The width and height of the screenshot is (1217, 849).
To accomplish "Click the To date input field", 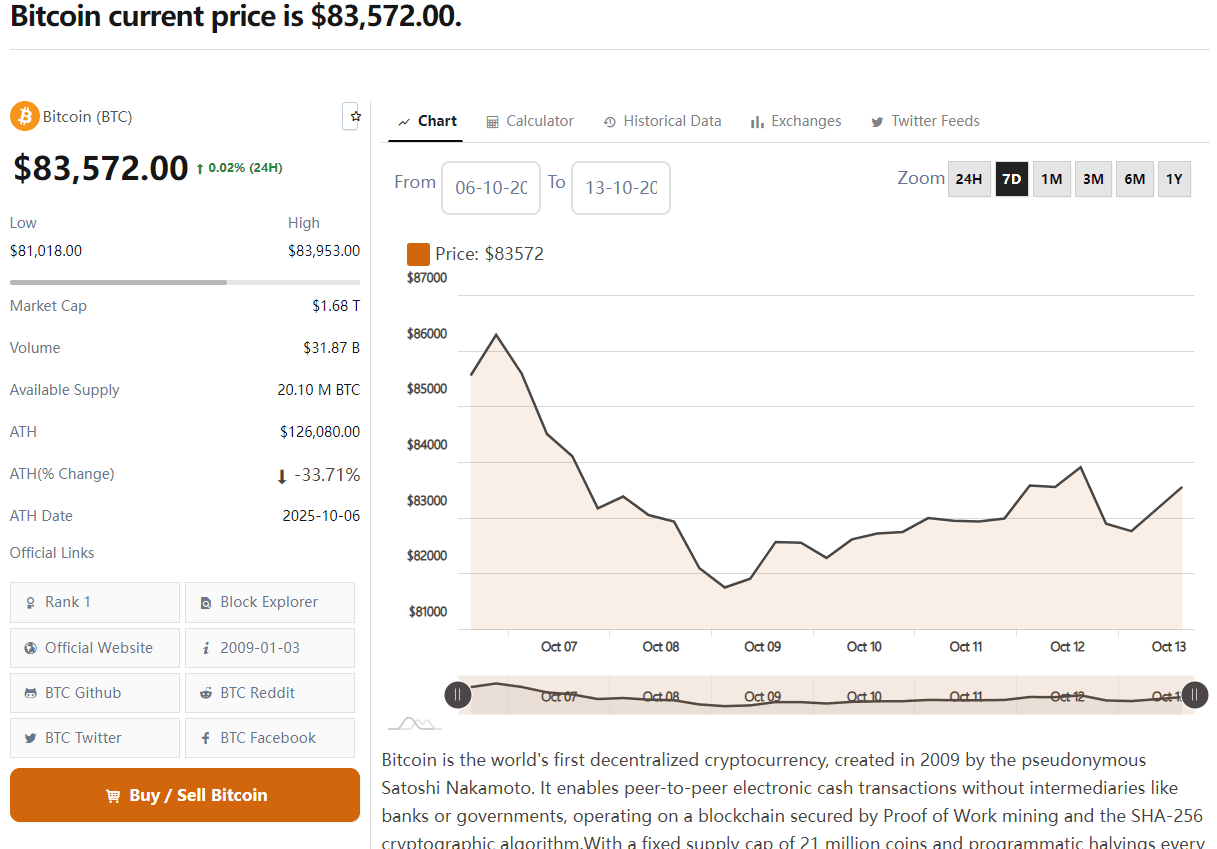I will pos(621,188).
